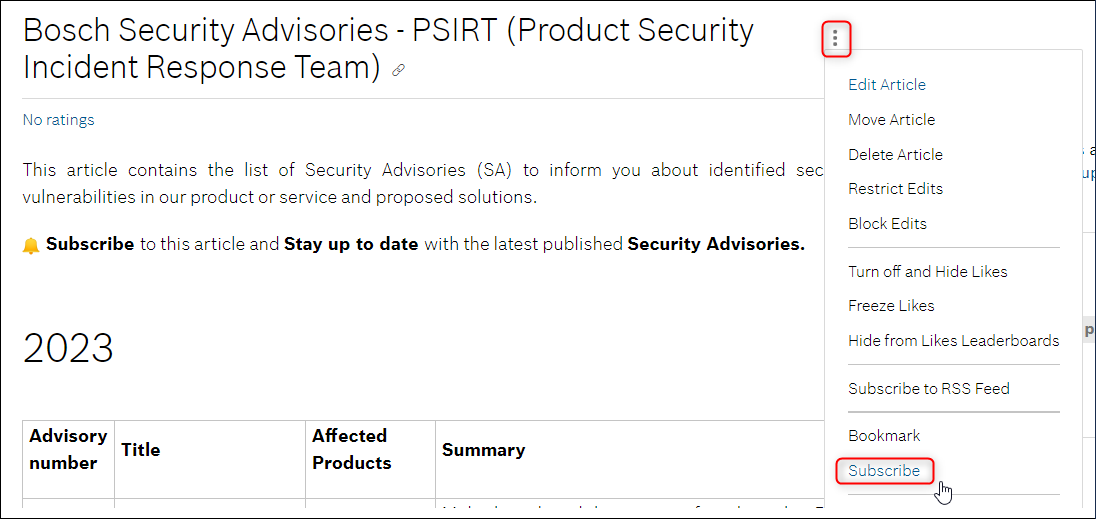
Task: Bookmark this article from the menu
Action: 884,436
